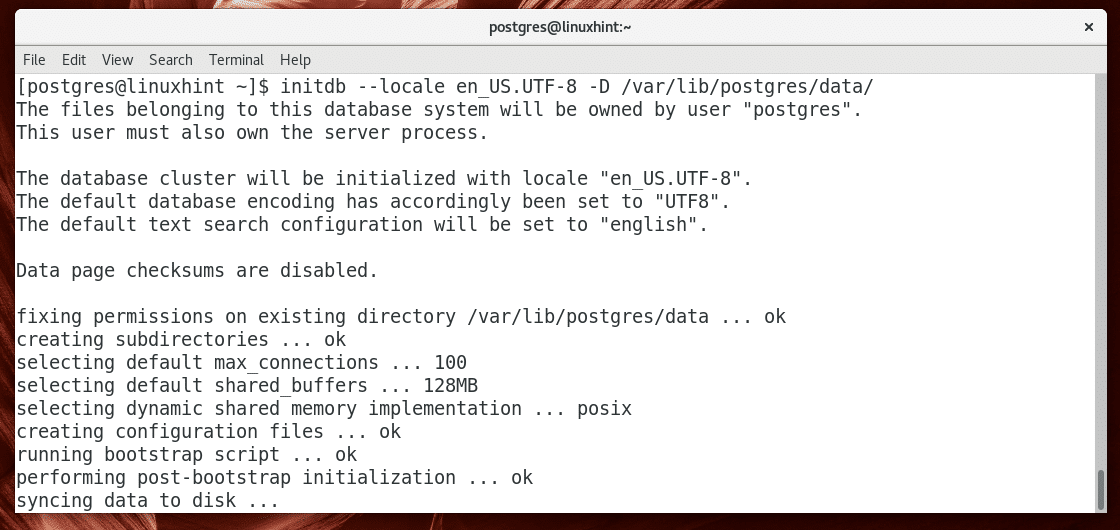Click the 'selecting dynamic shared memory implementation' line
Viewport: 1120px width, 530px height.
tap(324, 409)
